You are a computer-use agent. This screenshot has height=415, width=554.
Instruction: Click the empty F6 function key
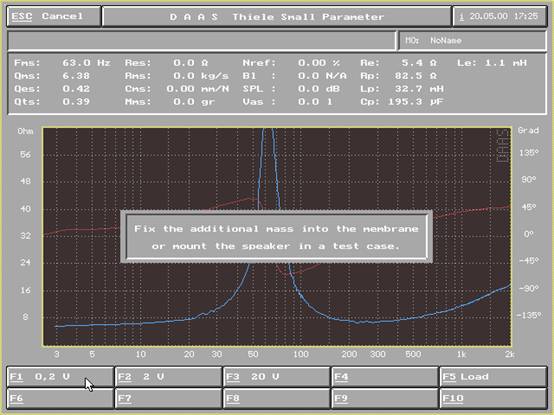(x=60, y=398)
